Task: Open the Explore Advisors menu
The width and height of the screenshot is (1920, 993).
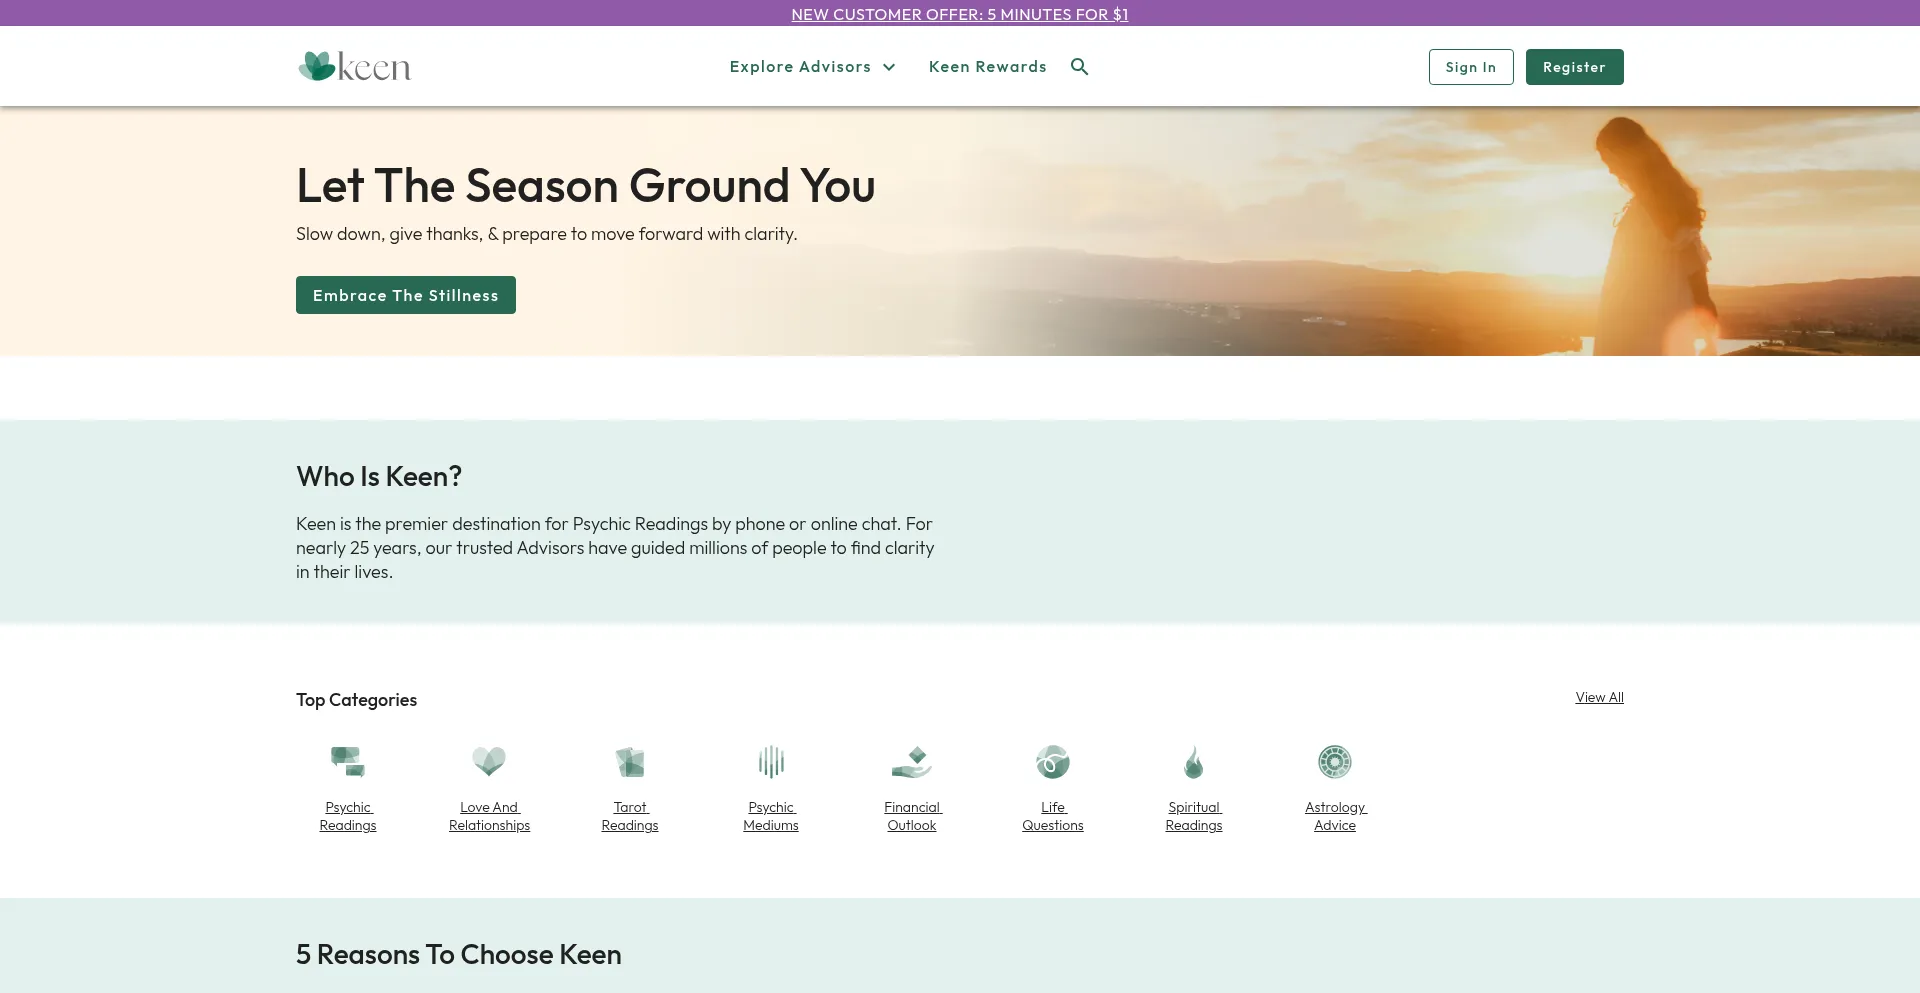Action: (x=800, y=67)
